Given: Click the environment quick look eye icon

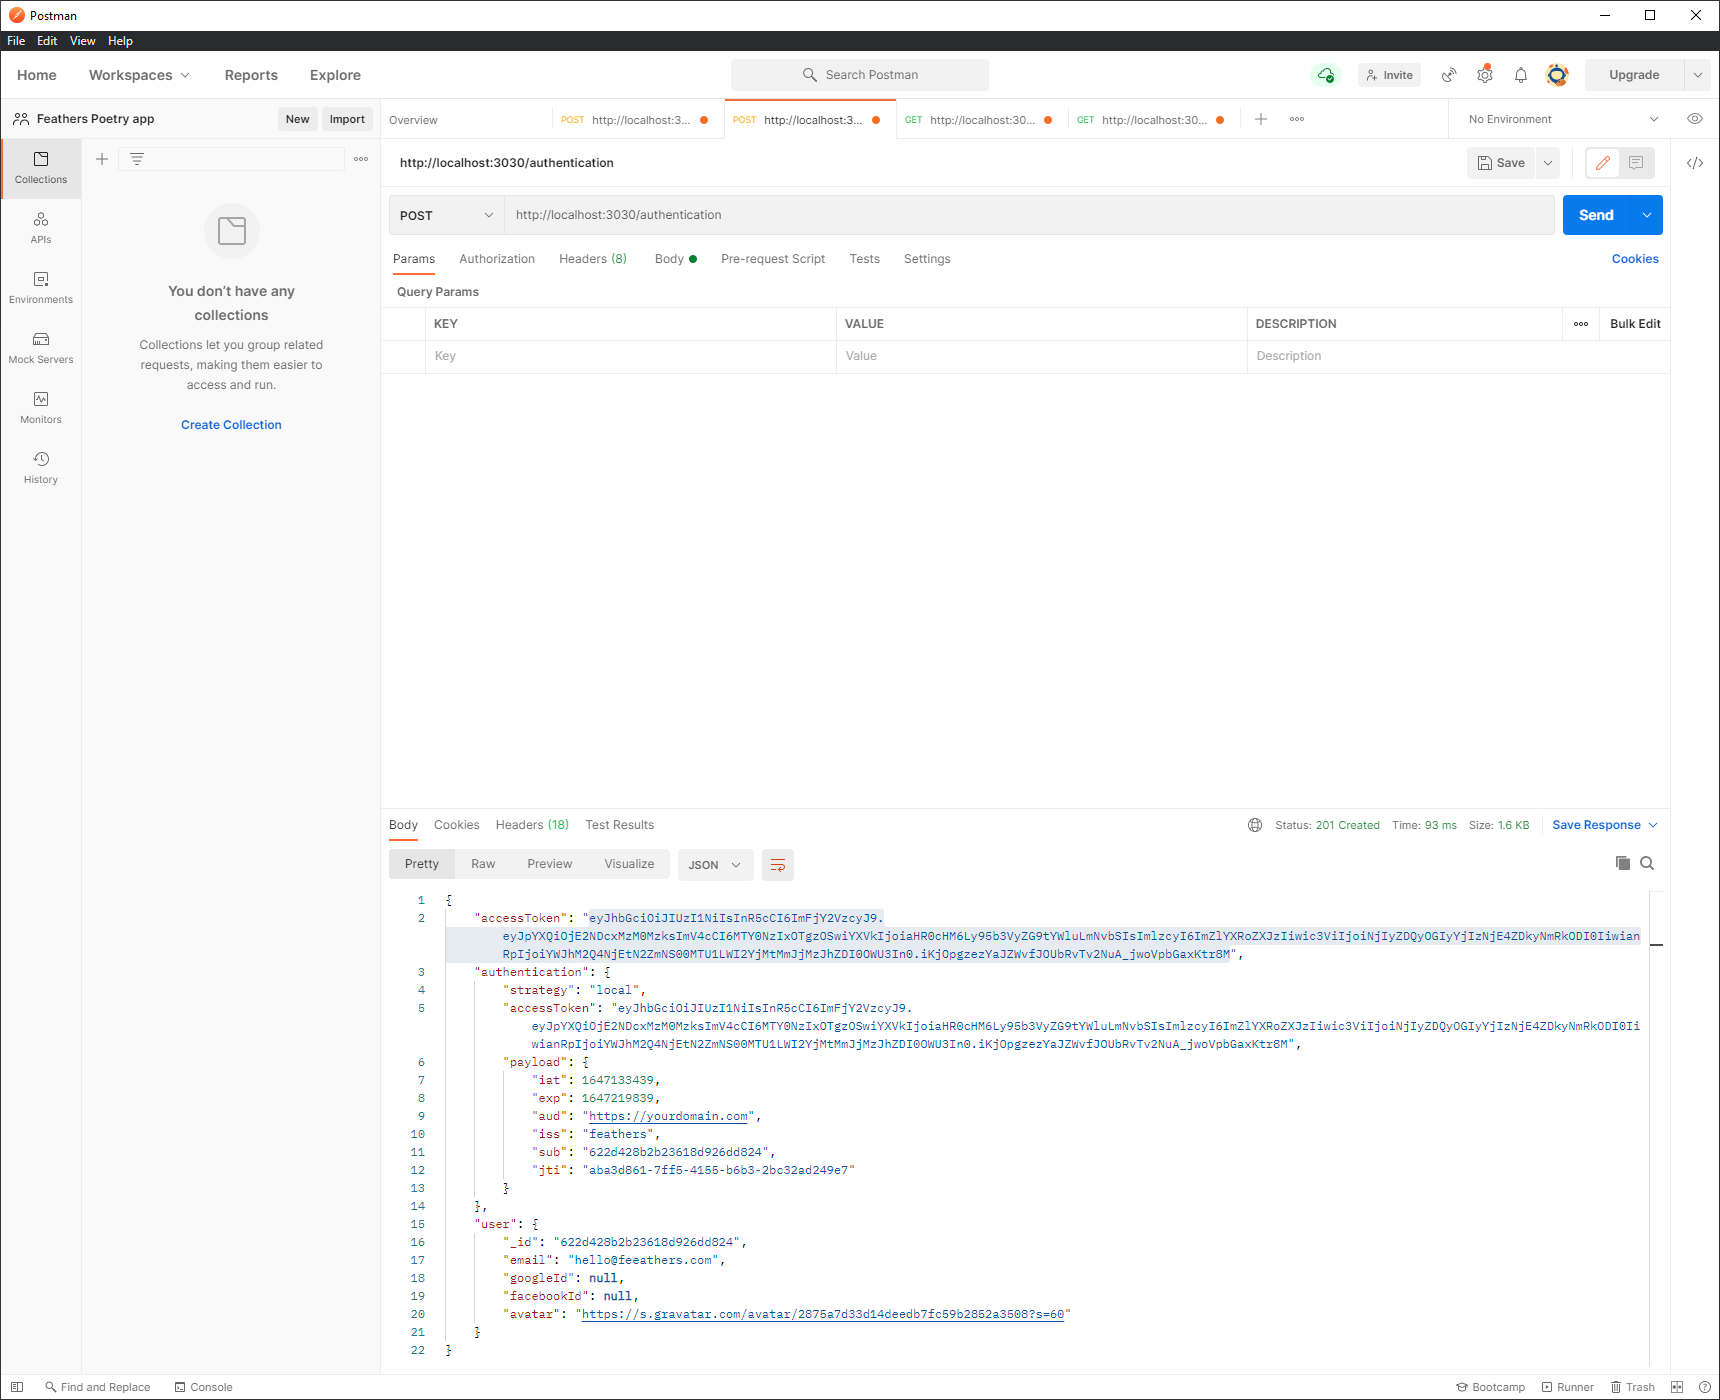Looking at the screenshot, I should click(1695, 119).
